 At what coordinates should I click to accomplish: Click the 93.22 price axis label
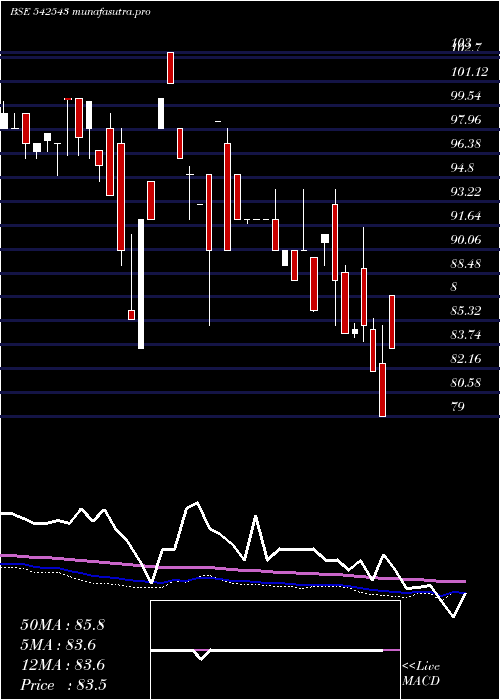tap(466, 192)
